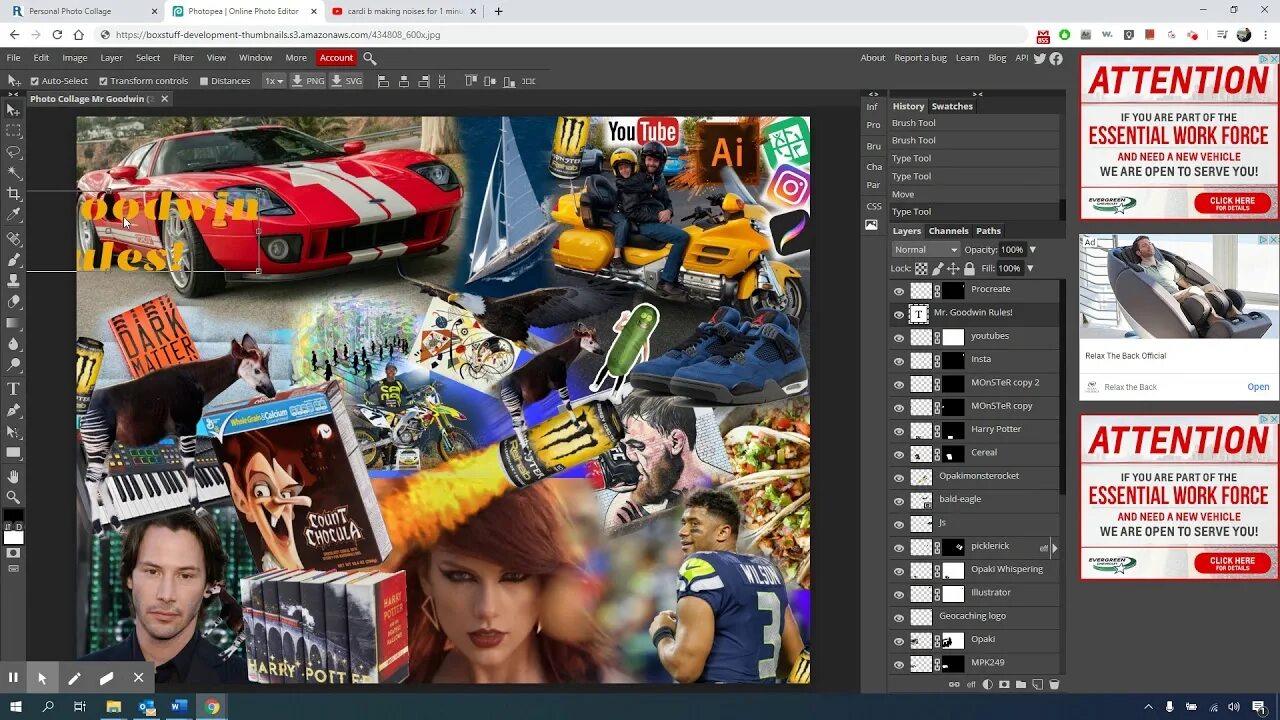Select the Spot Healing tool
This screenshot has height=720, width=1280.
point(13,239)
